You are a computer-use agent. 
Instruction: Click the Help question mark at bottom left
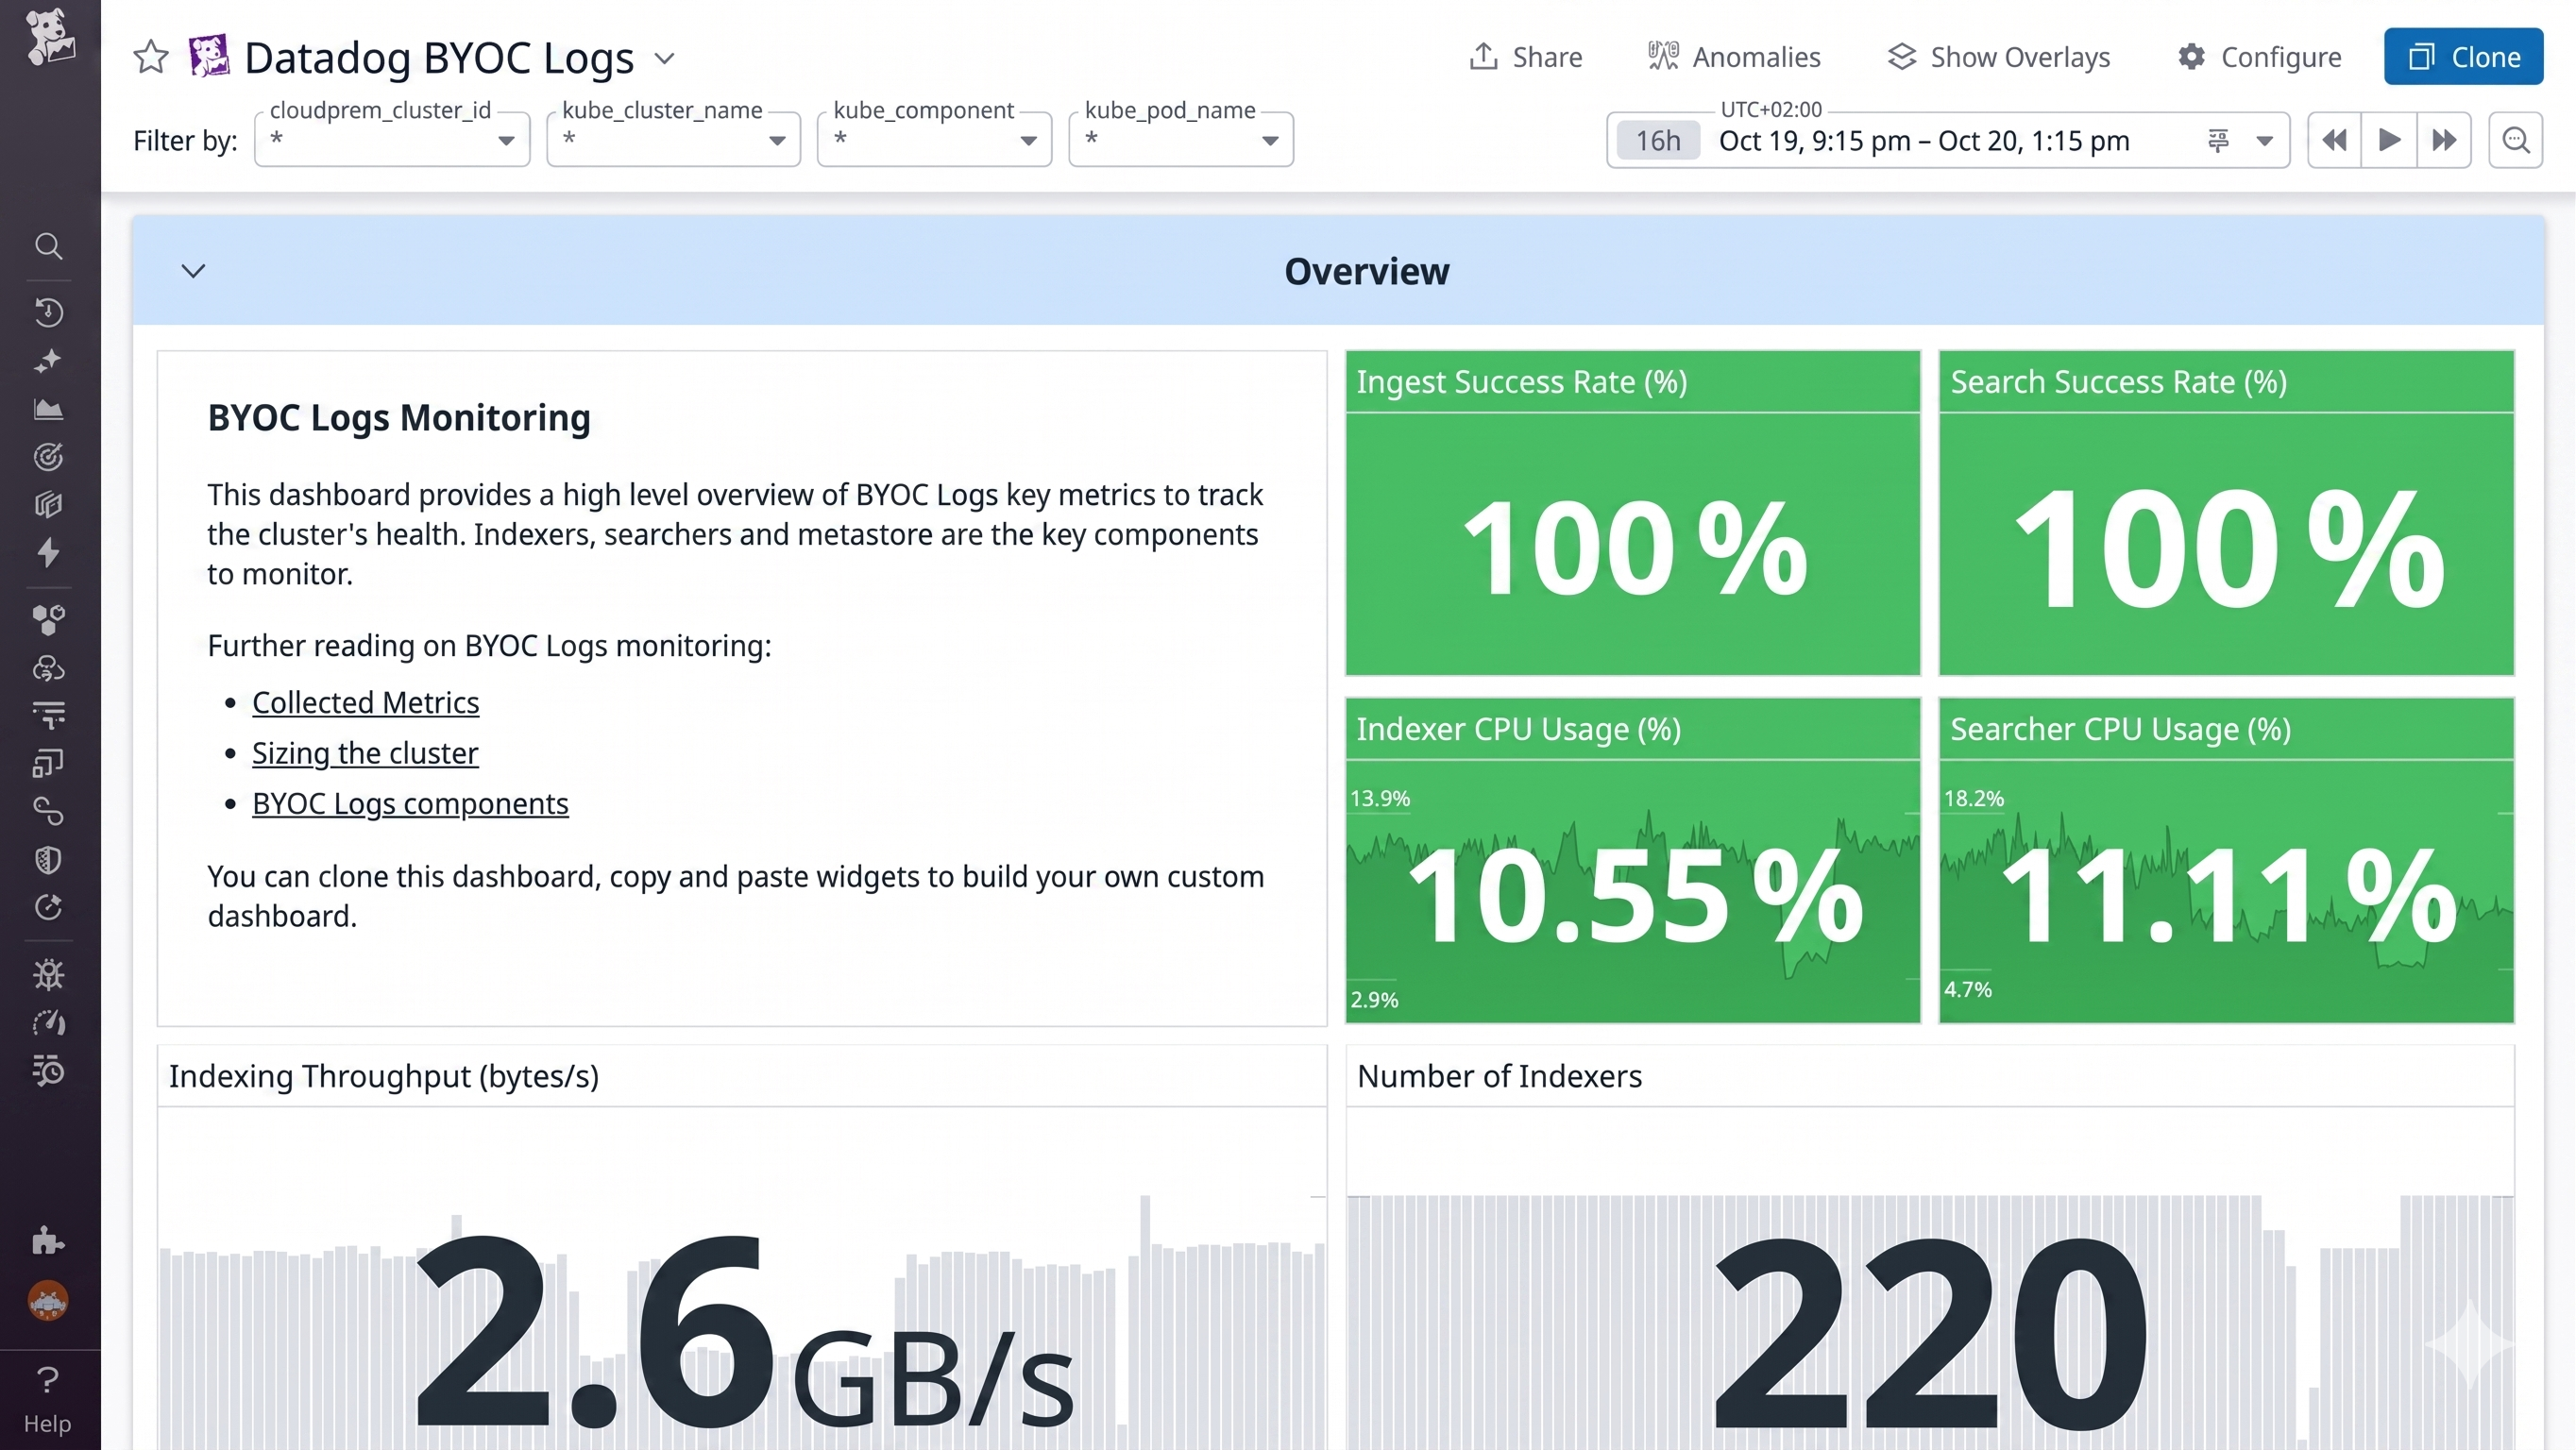(48, 1381)
